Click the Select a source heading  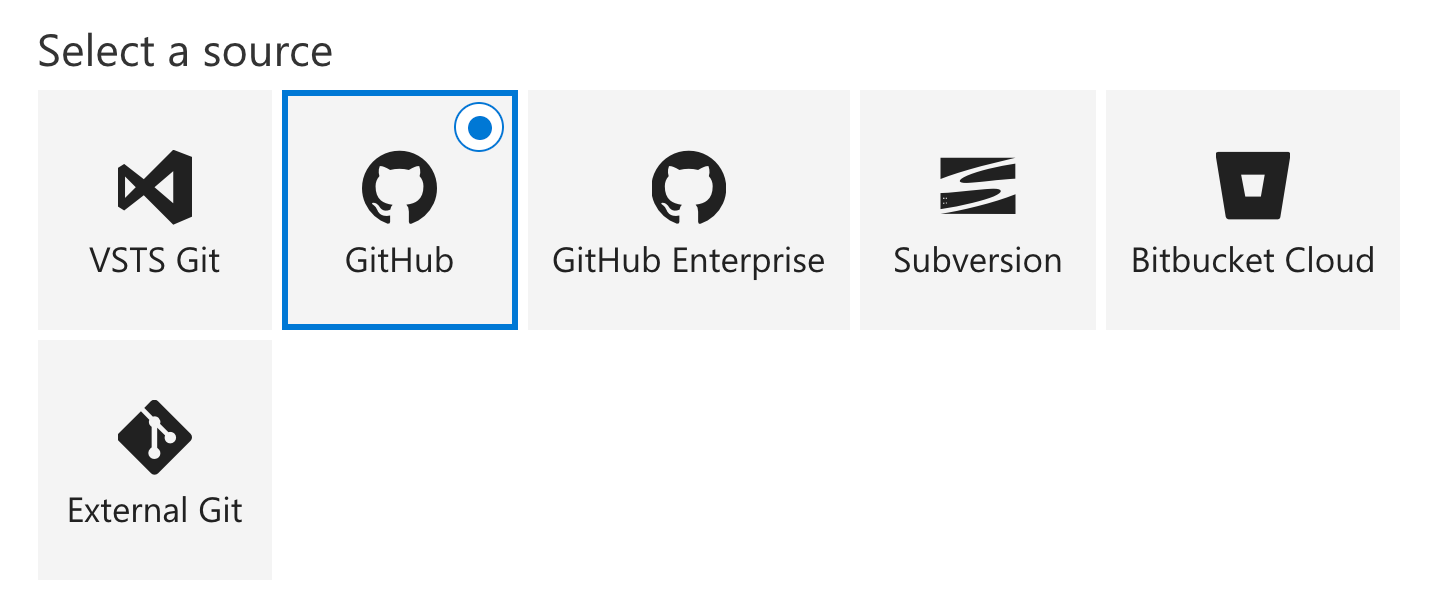pos(185,51)
